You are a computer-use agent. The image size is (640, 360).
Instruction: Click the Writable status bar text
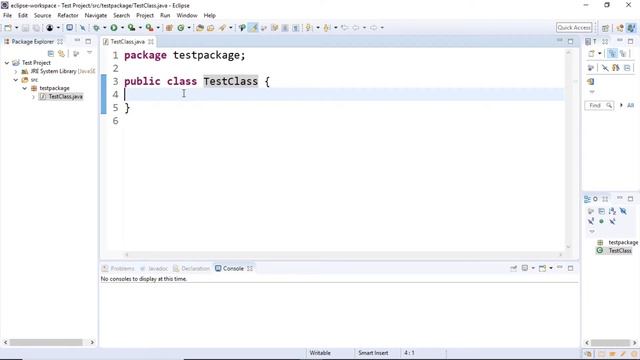coord(320,353)
